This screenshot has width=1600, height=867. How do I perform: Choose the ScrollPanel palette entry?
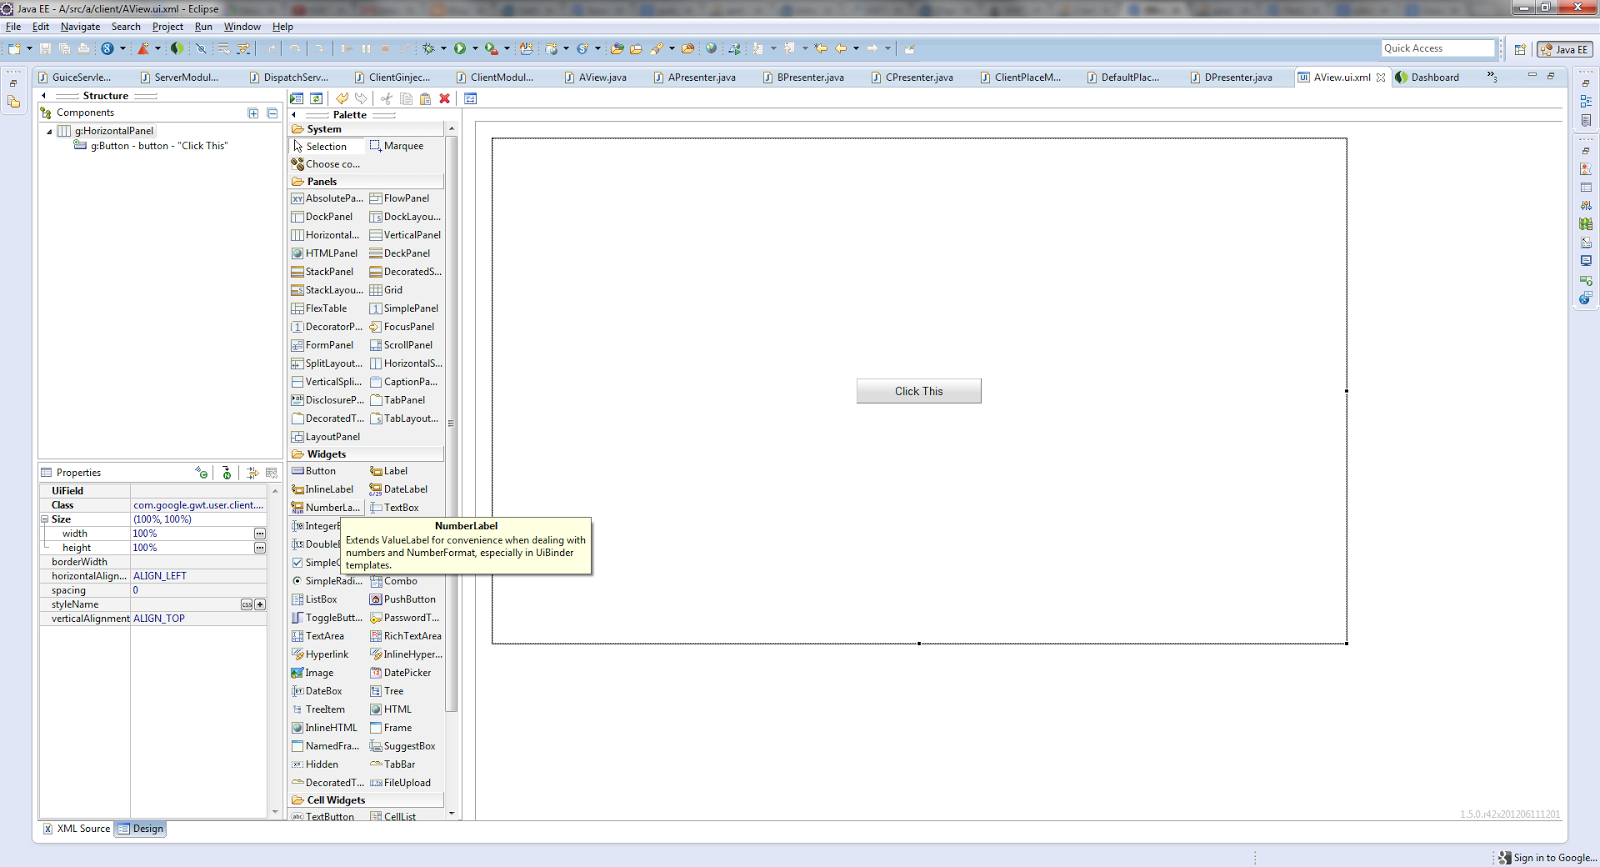point(401,345)
